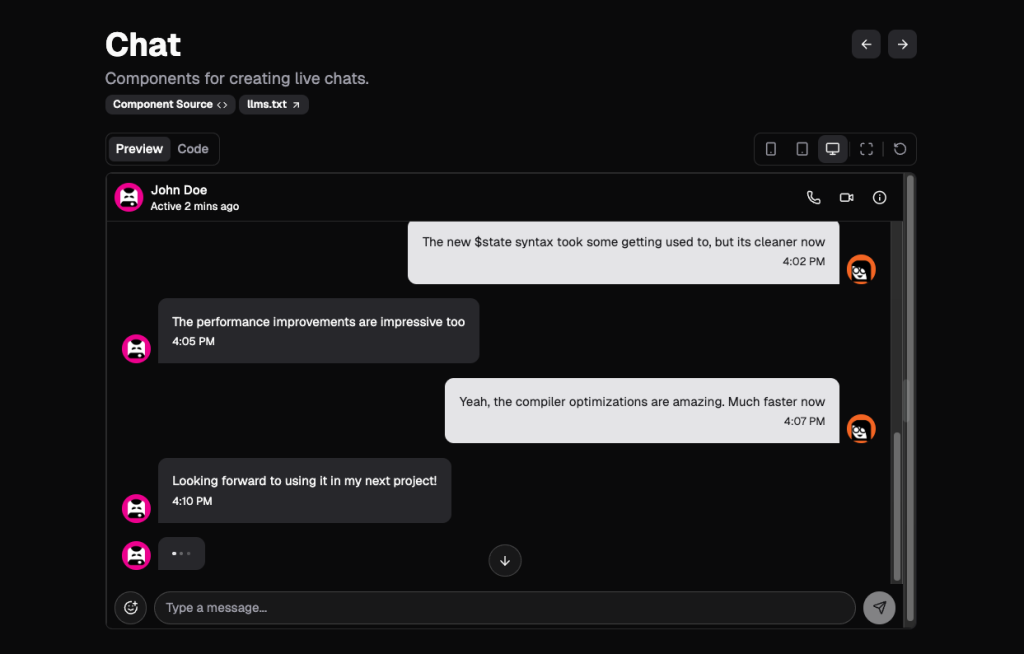Image resolution: width=1024 pixels, height=654 pixels.
Task: Open the Component Source link
Action: (170, 105)
